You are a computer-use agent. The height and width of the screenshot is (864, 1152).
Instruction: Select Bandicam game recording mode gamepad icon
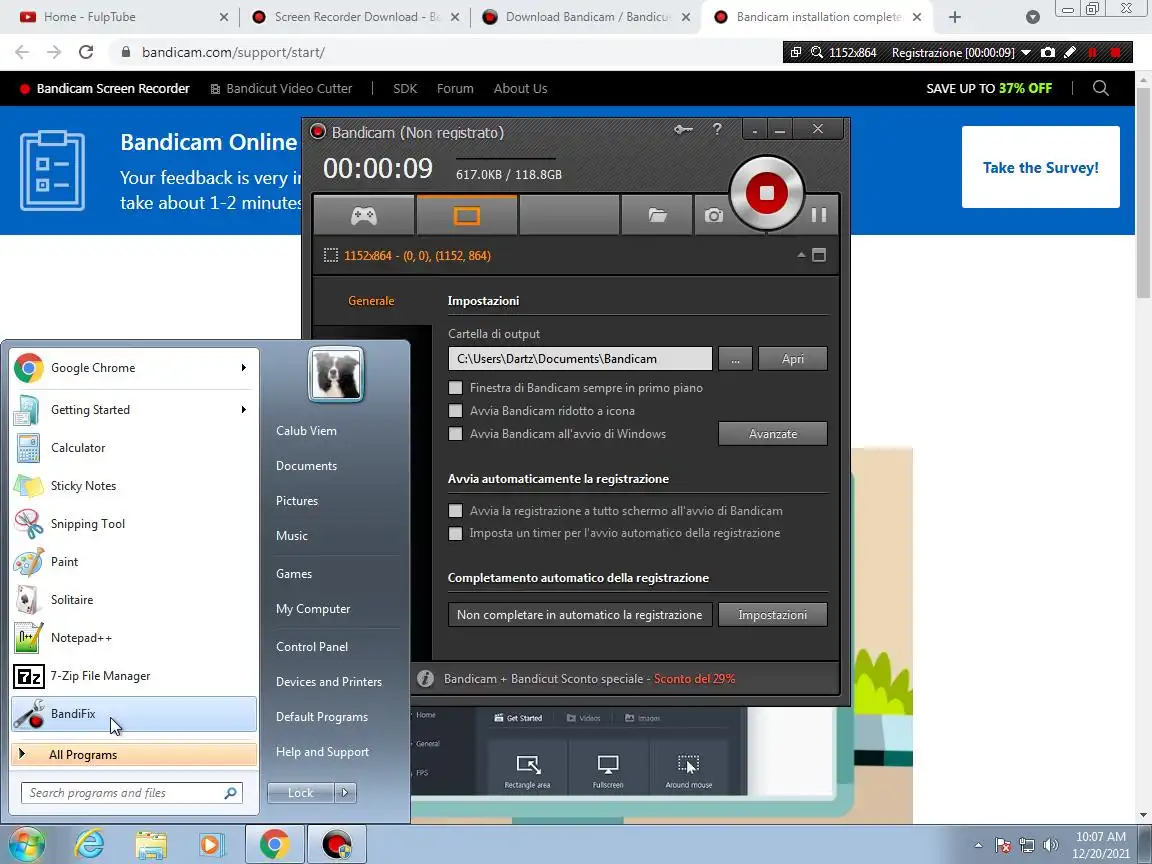[364, 215]
